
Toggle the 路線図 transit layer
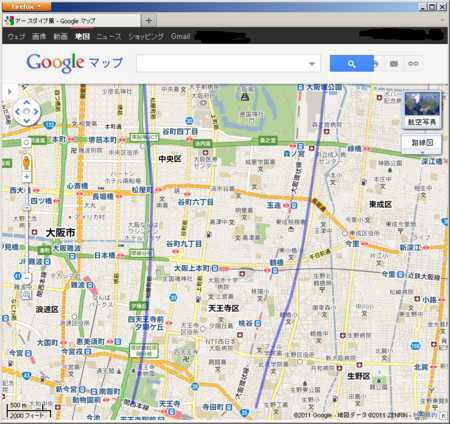(422, 143)
